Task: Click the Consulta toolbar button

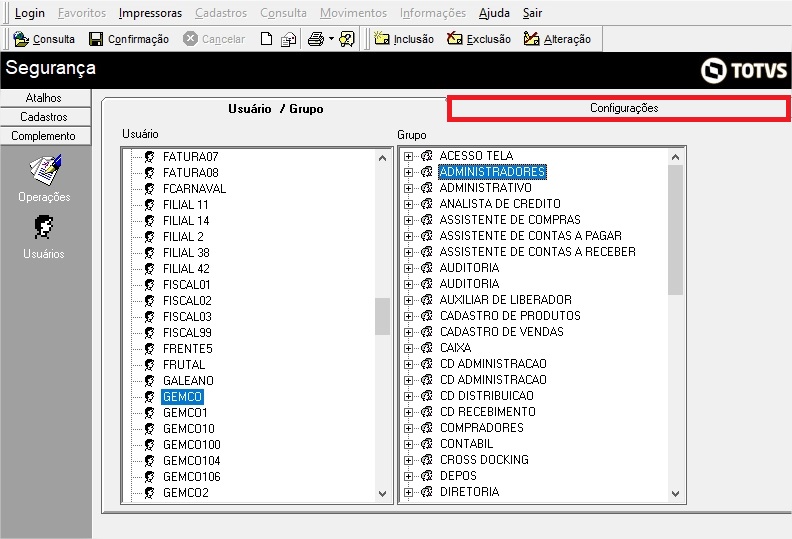Action: [44, 39]
